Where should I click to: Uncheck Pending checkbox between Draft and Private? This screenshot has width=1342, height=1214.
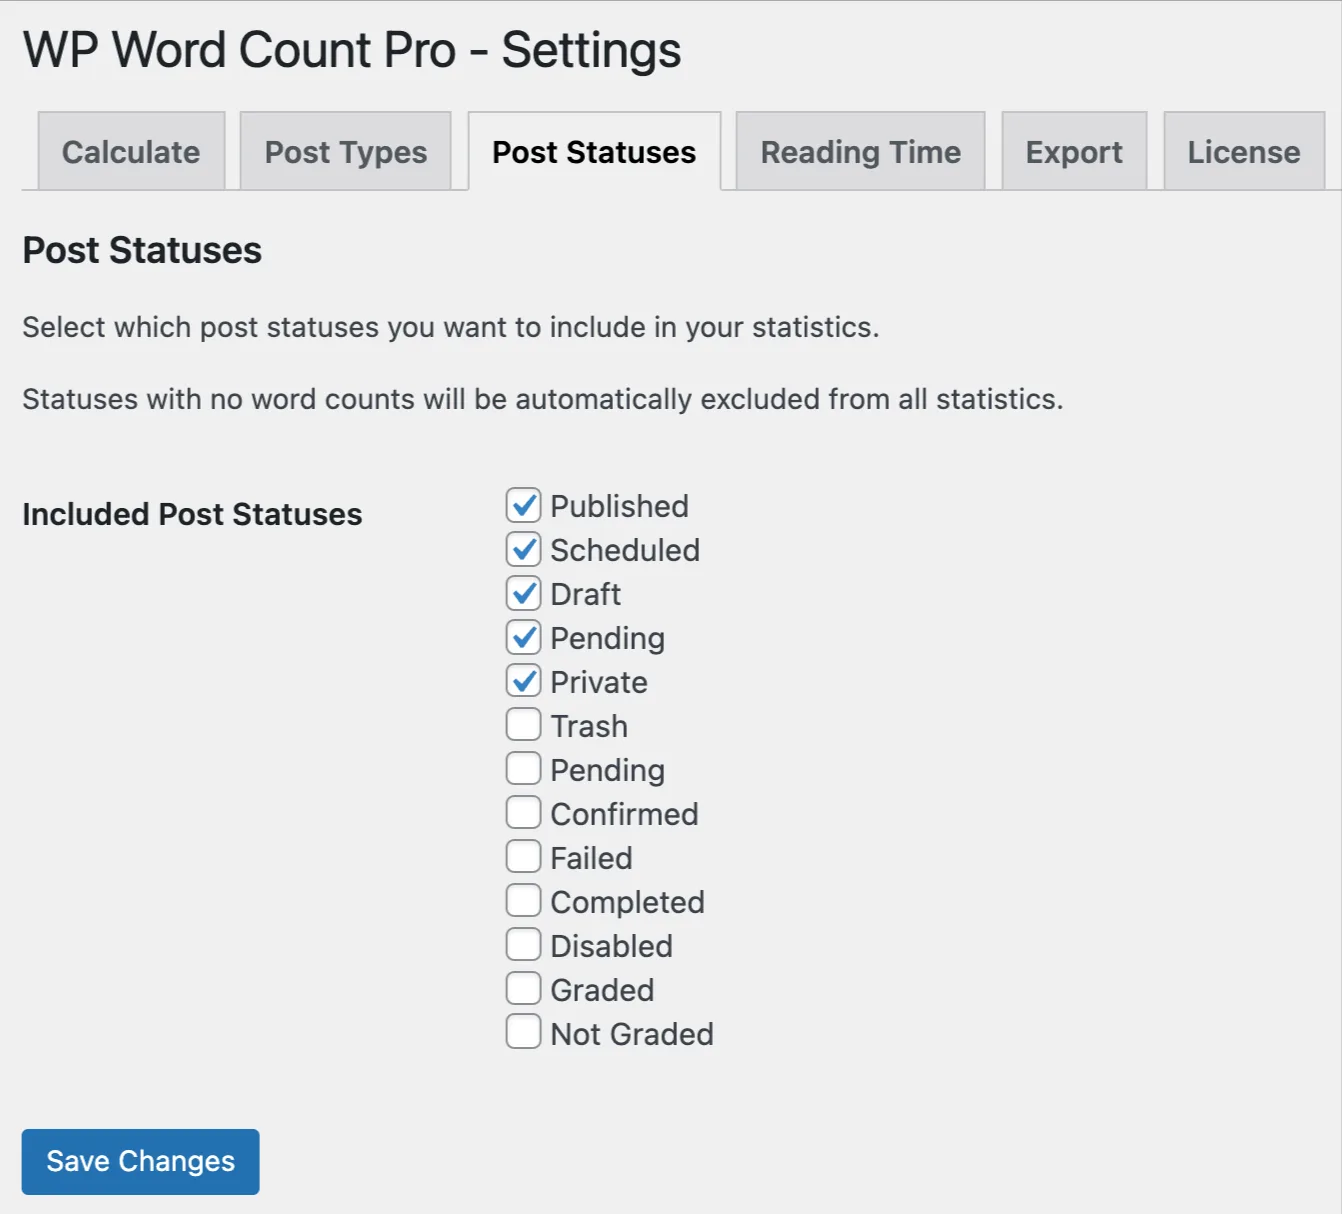click(523, 637)
